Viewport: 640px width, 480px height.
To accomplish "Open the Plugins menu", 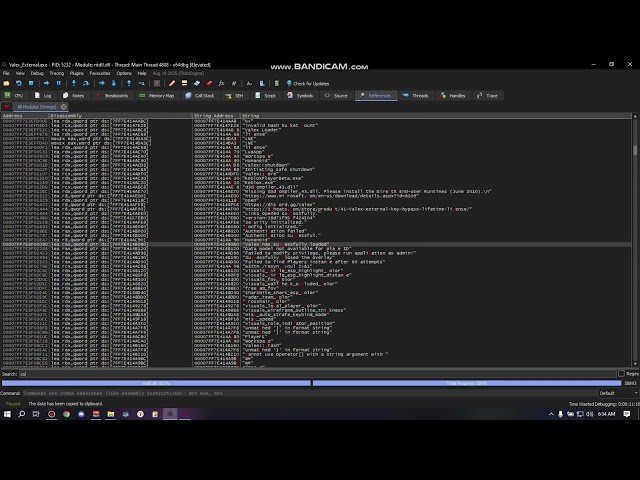I will (77, 73).
